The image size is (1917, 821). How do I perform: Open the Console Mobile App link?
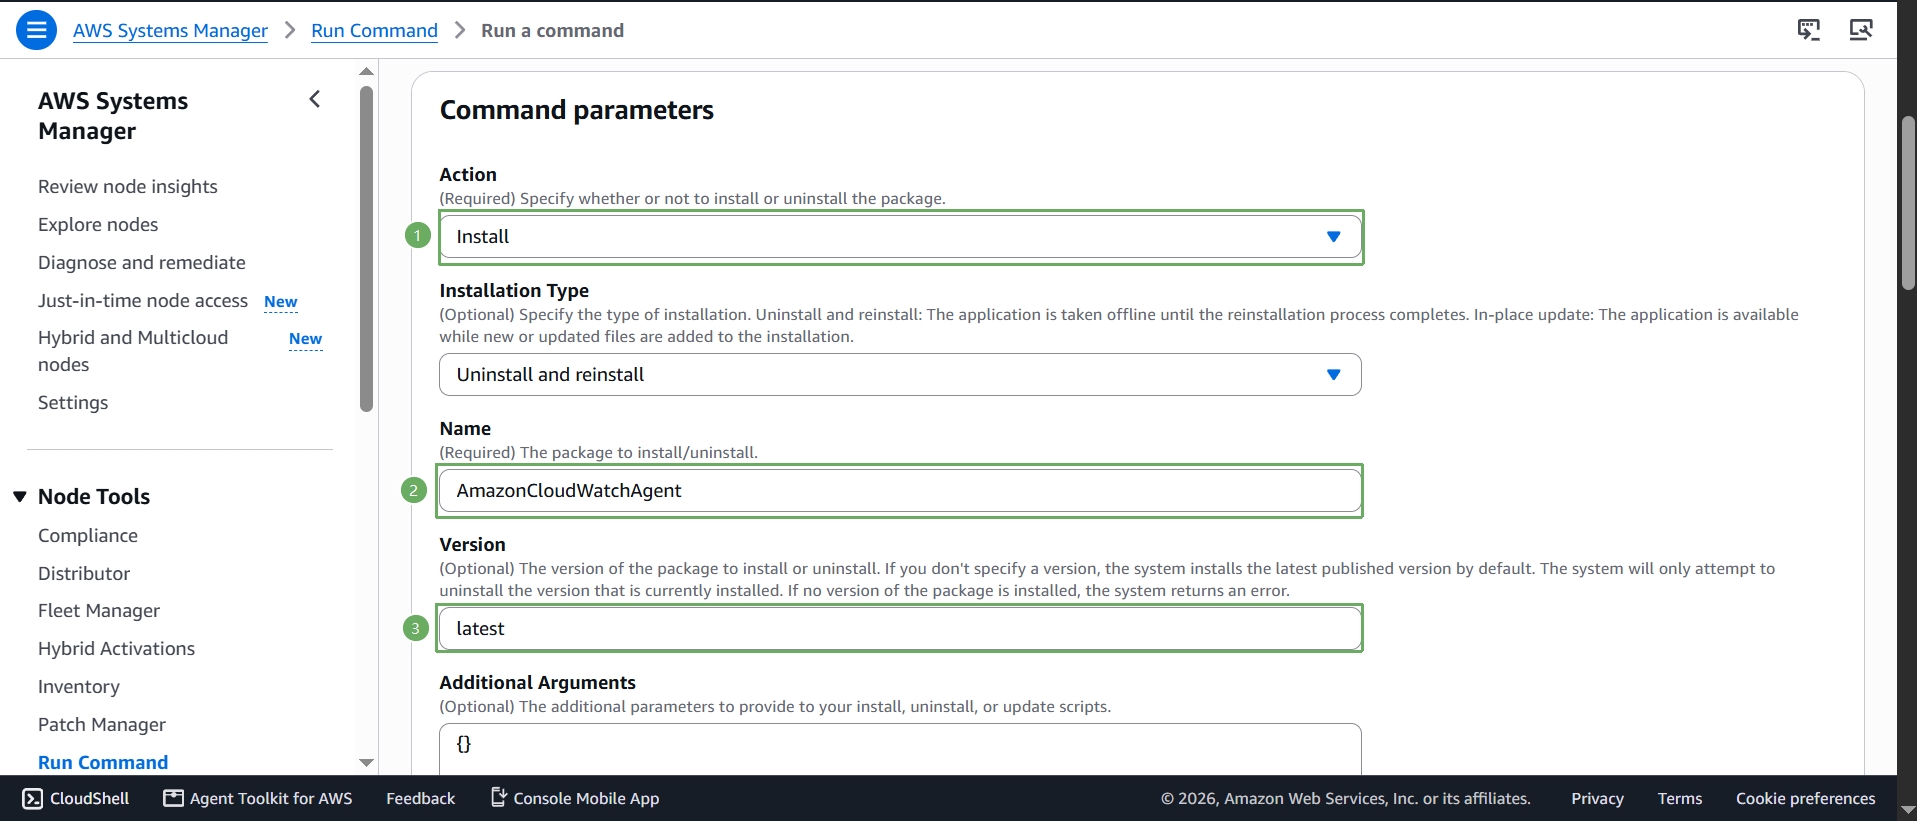tap(575, 798)
